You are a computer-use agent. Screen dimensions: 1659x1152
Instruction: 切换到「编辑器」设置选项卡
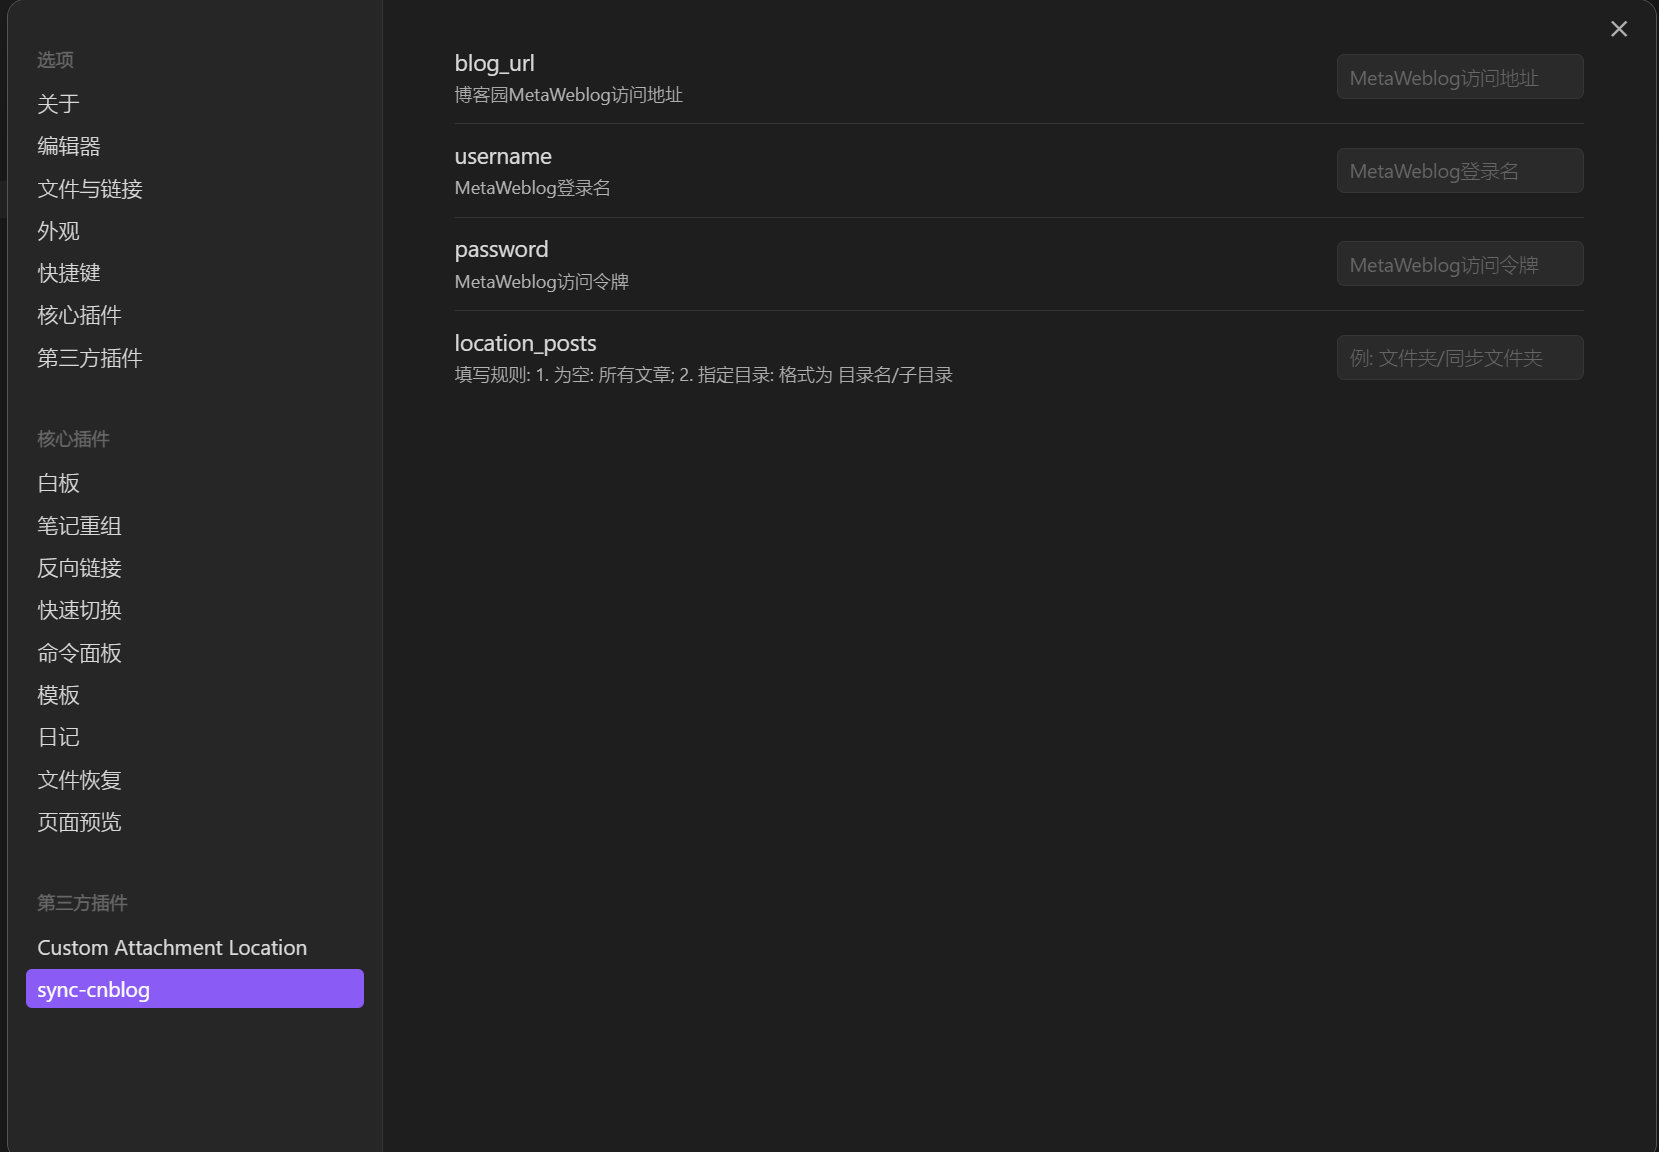(70, 146)
